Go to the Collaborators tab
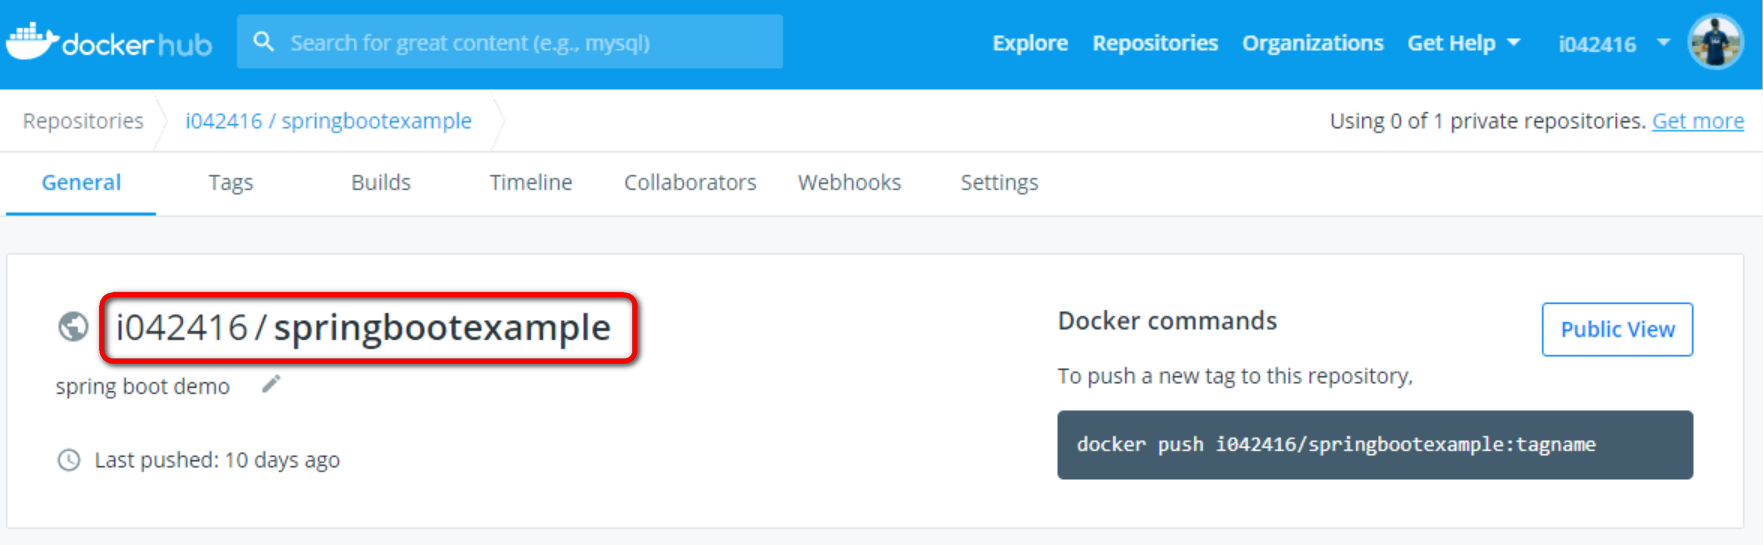1763x545 pixels. point(690,183)
